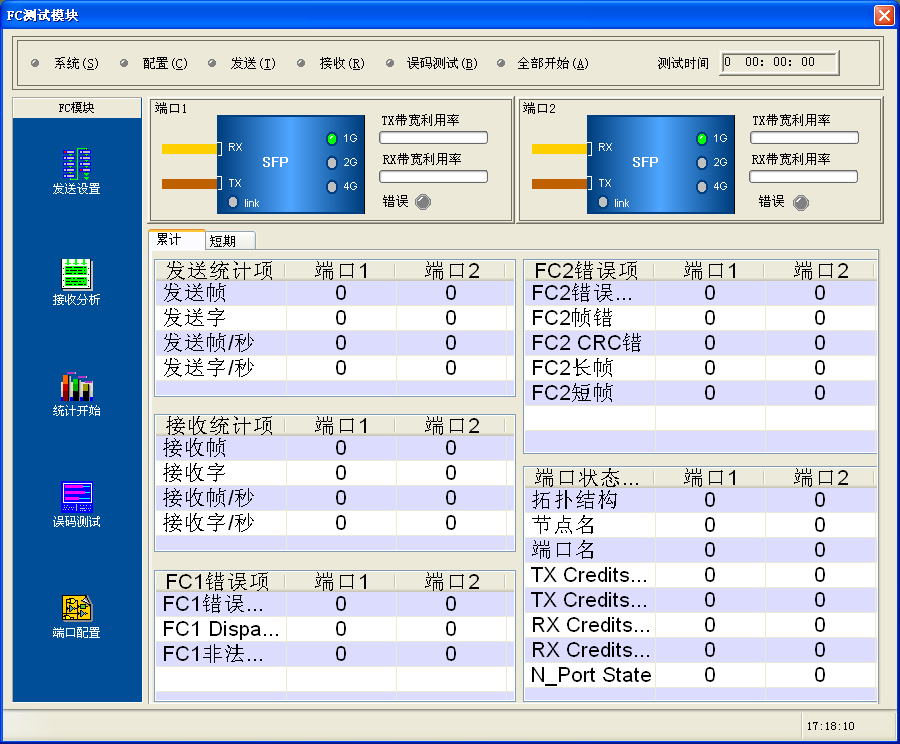This screenshot has height=744, width=900.
Task: Select the FC1非法... row
Action: (335, 654)
